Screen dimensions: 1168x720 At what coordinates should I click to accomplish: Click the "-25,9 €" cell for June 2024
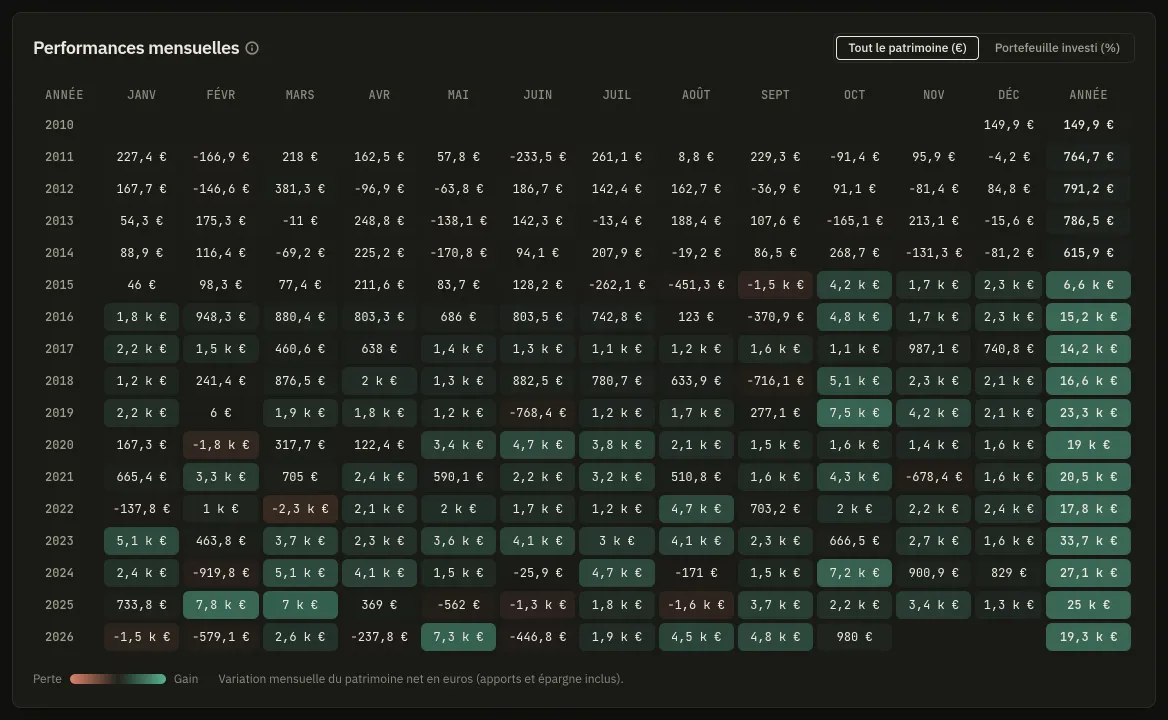(x=537, y=573)
